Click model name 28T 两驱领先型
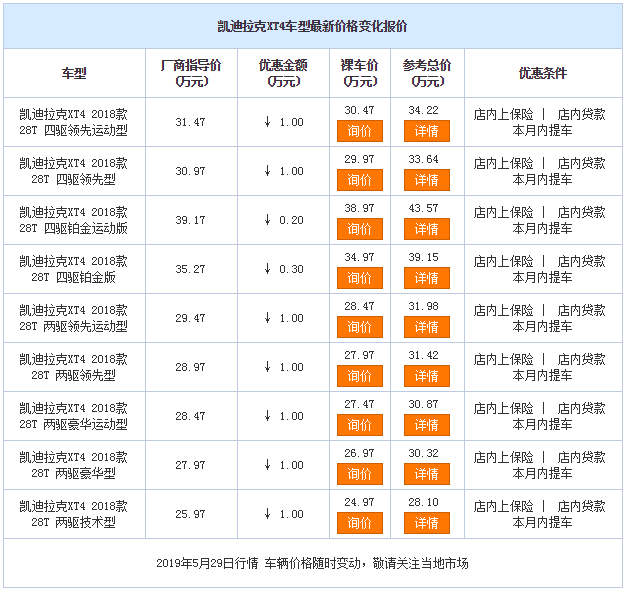The image size is (626, 592). (x=74, y=368)
